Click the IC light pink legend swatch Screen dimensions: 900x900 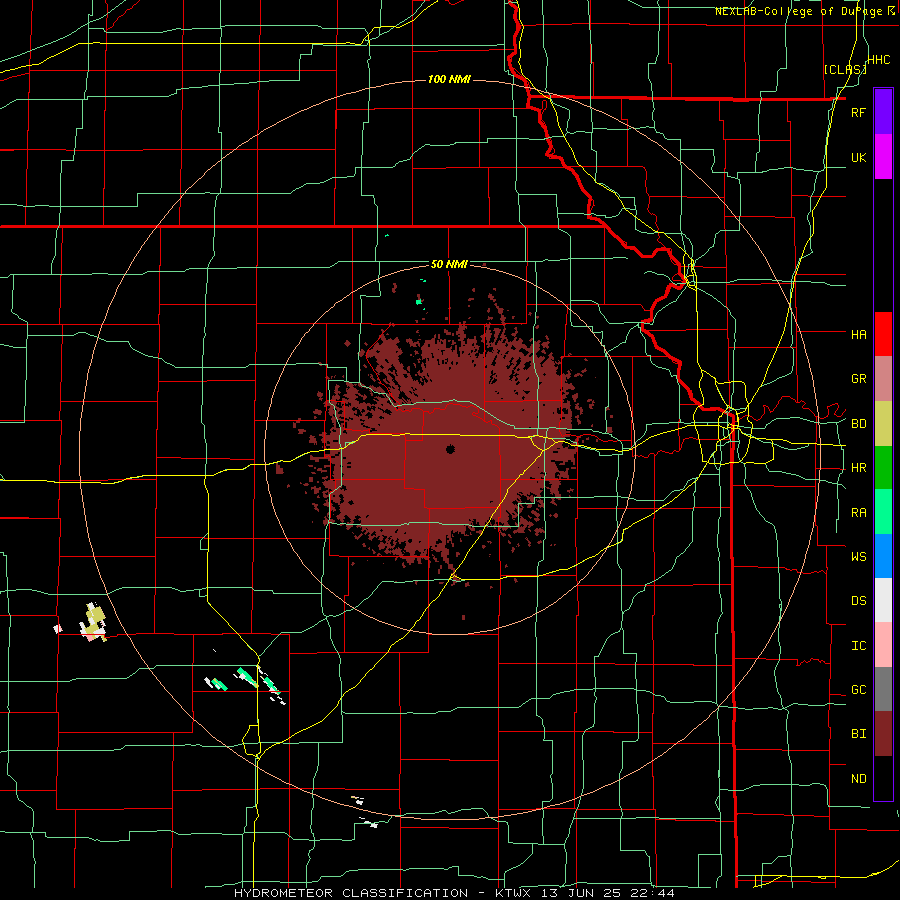click(883, 645)
